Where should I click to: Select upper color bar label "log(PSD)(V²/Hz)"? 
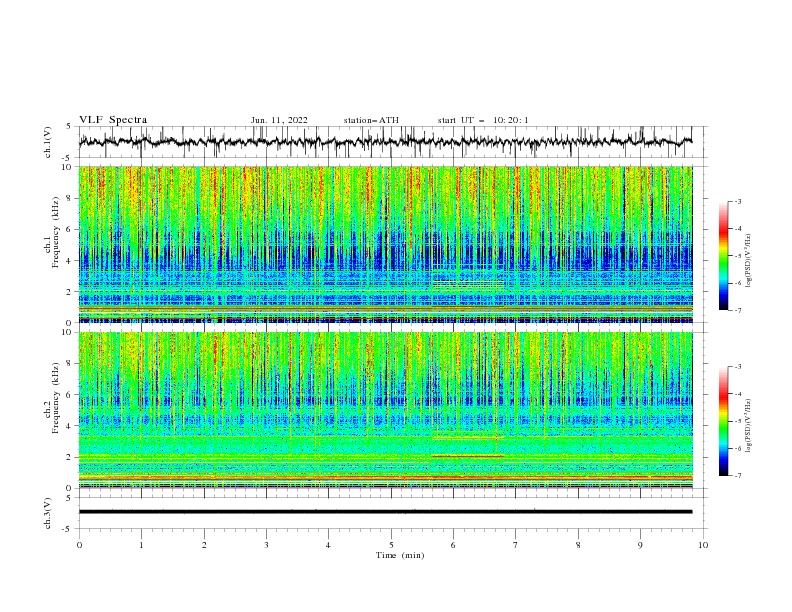pyautogui.click(x=748, y=261)
